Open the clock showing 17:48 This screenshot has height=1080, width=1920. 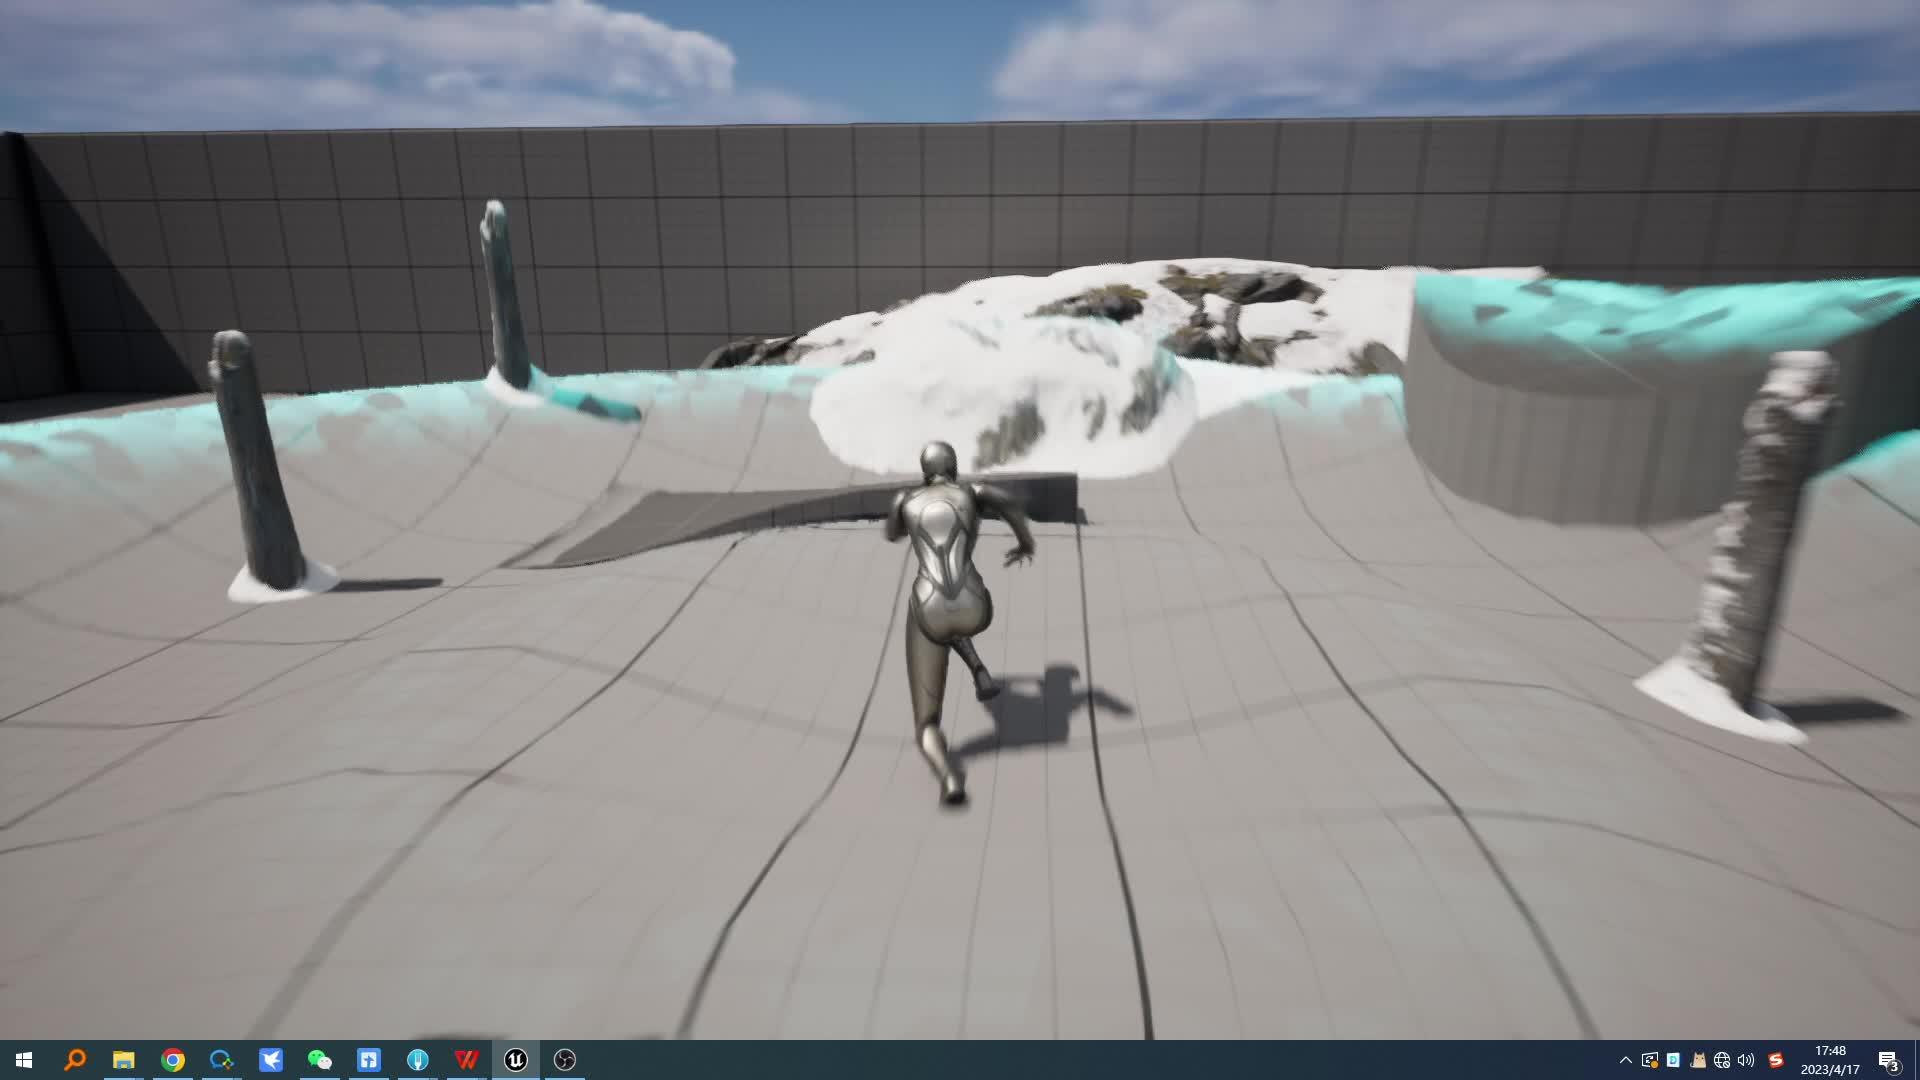[x=1830, y=1060]
